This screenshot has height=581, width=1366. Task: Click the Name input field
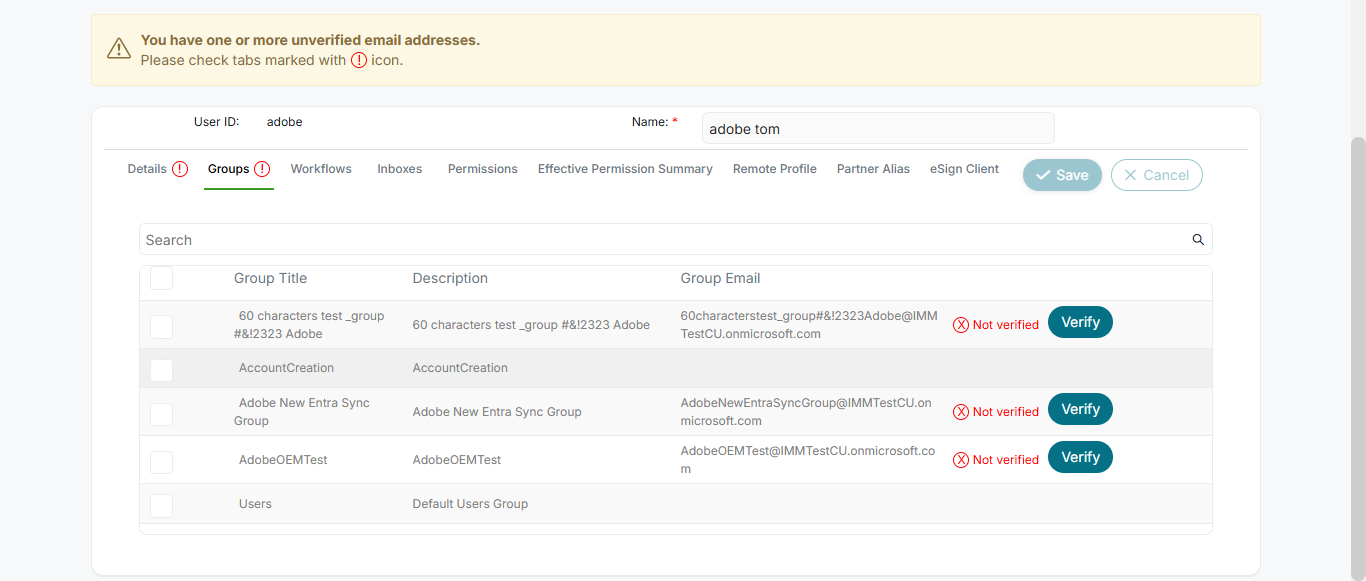[x=877, y=129]
